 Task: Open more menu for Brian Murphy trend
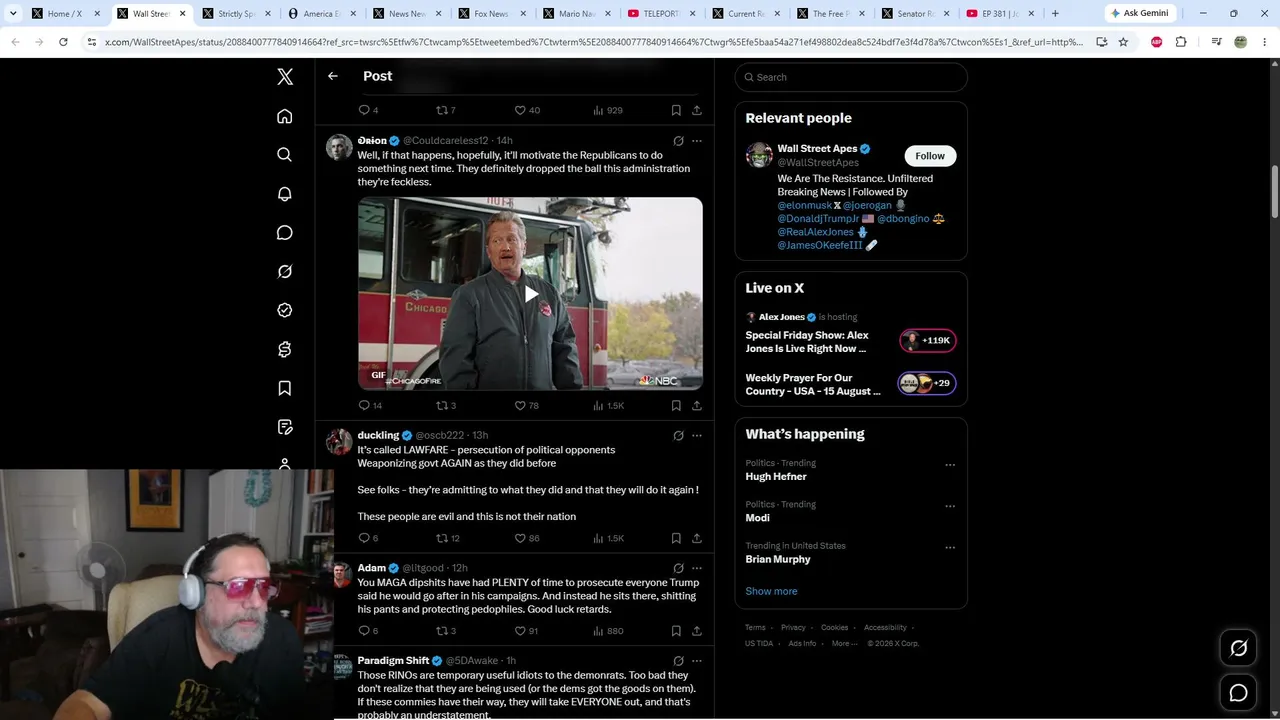click(x=950, y=547)
